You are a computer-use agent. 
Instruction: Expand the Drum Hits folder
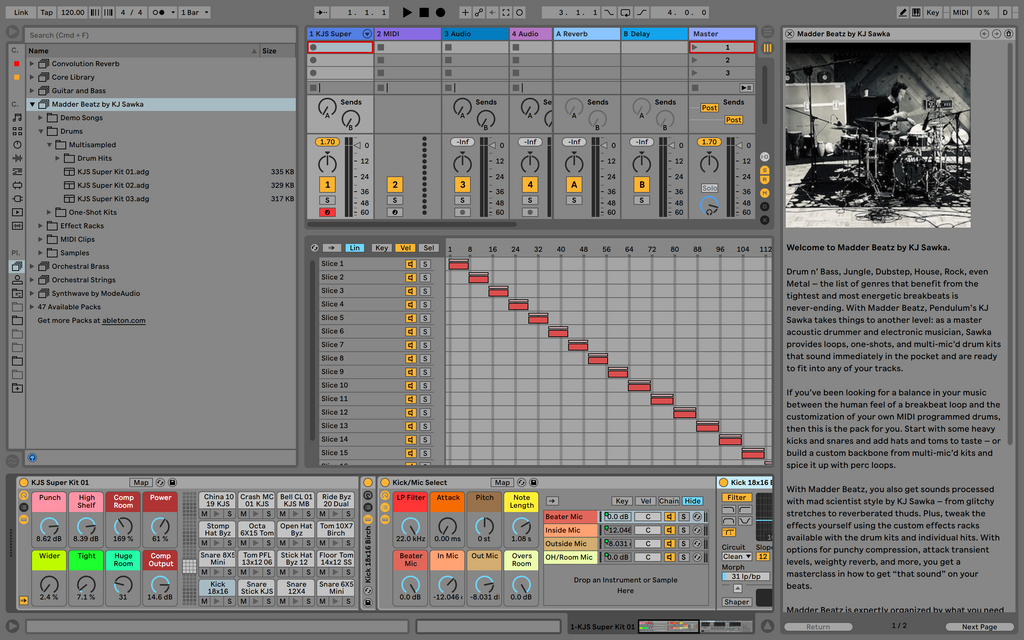click(x=57, y=159)
